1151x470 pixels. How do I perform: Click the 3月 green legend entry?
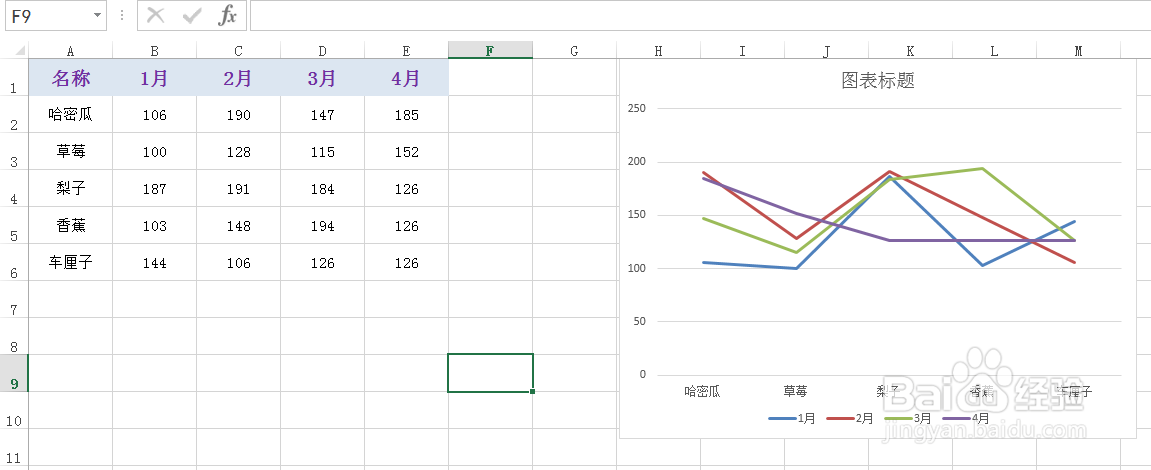[x=909, y=419]
